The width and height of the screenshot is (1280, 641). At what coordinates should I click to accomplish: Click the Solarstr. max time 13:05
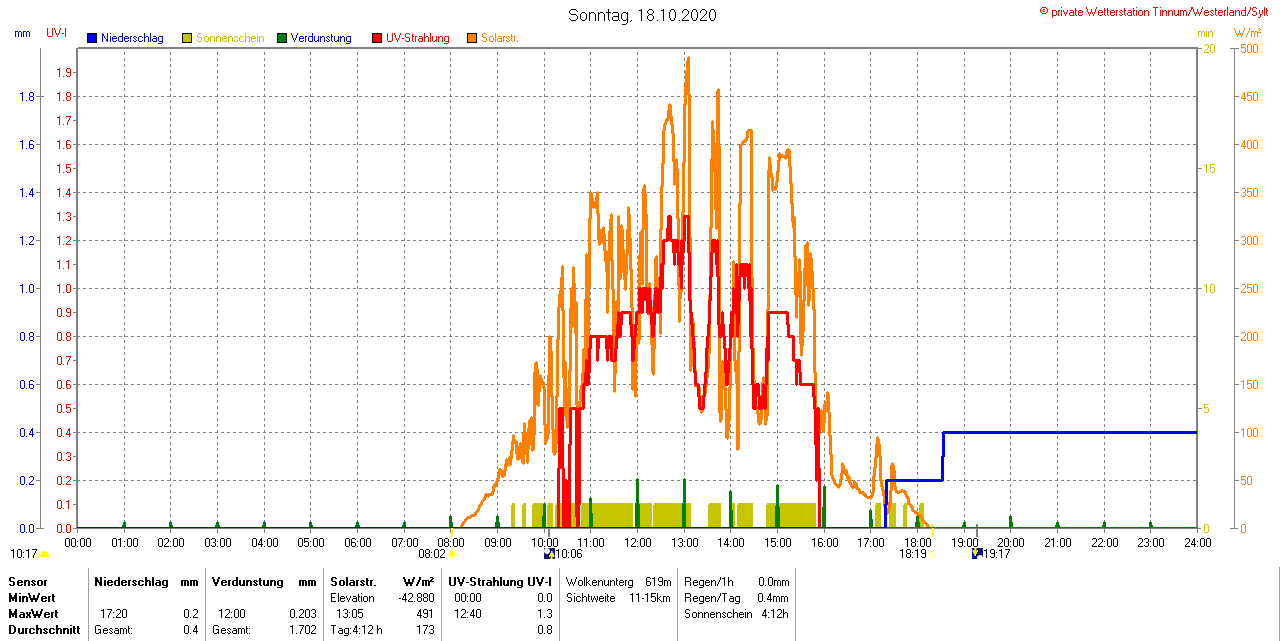(x=349, y=614)
